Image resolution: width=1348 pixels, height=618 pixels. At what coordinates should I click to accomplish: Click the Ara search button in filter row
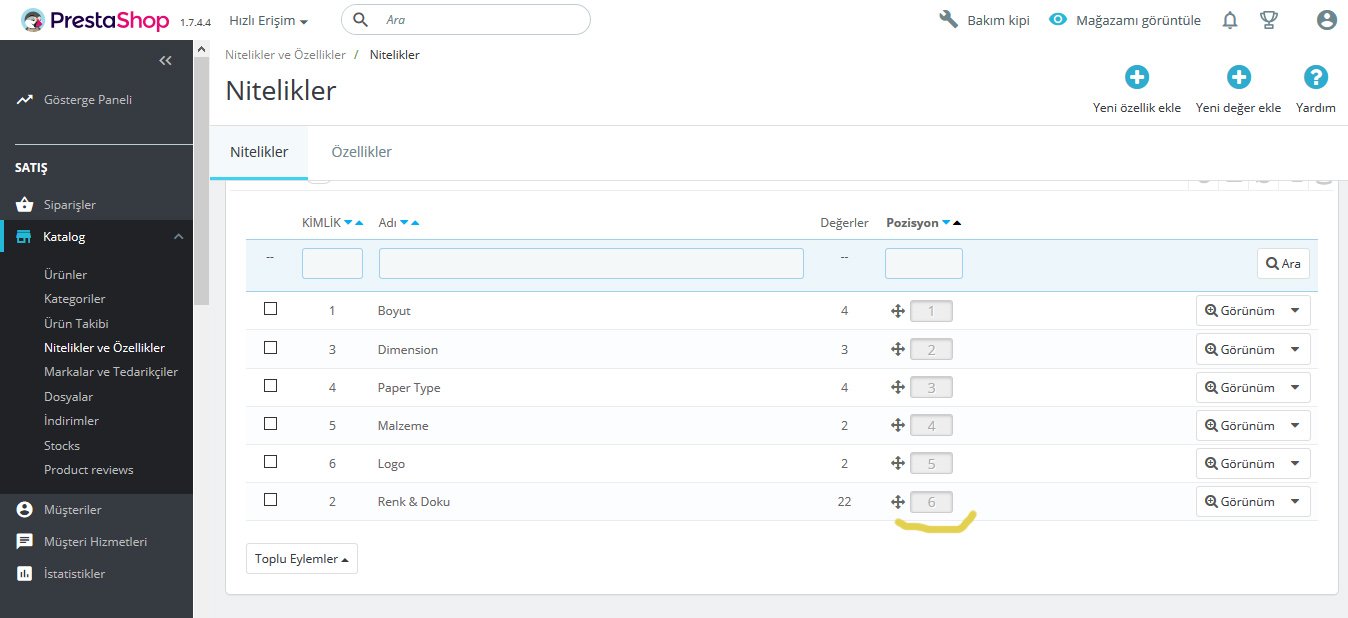point(1283,264)
